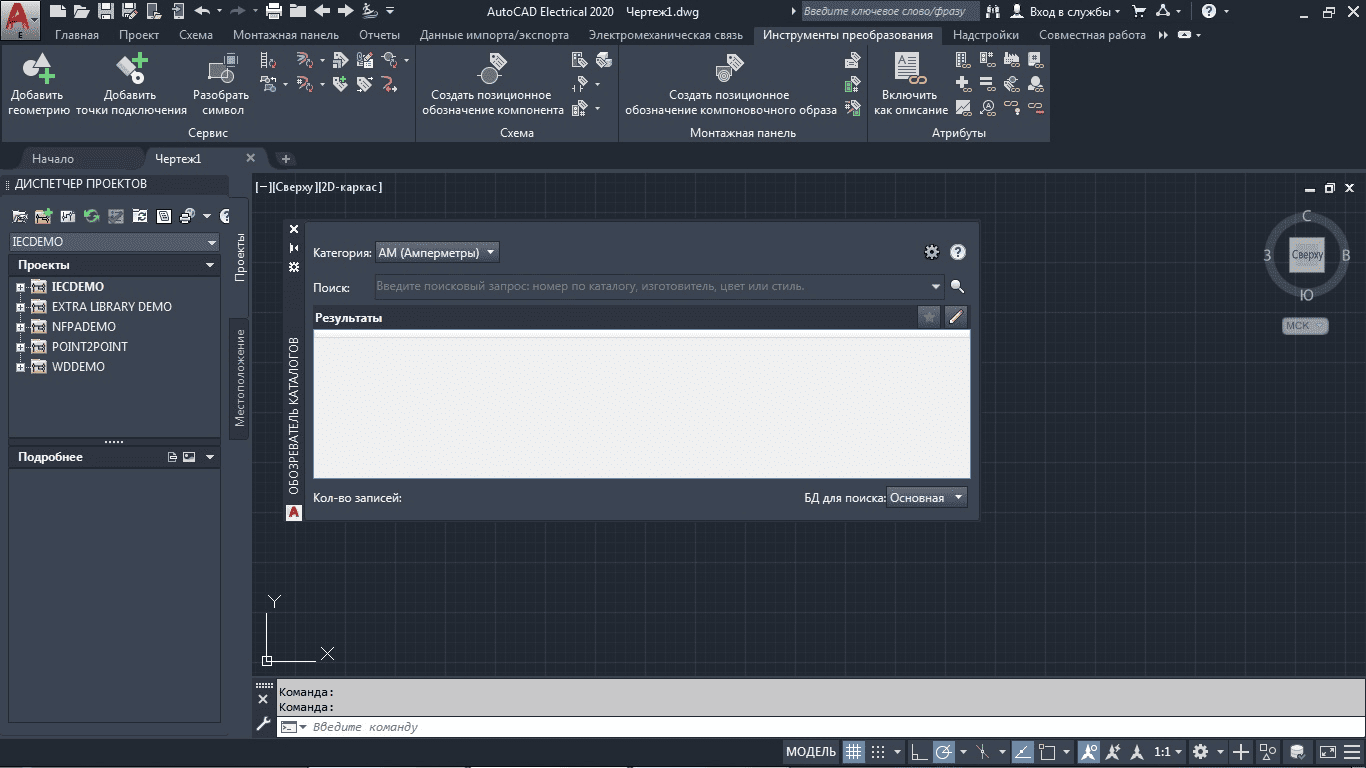The image size is (1366, 768).
Task: Toggle 2D object snap in status bar
Action: [x=1047, y=751]
